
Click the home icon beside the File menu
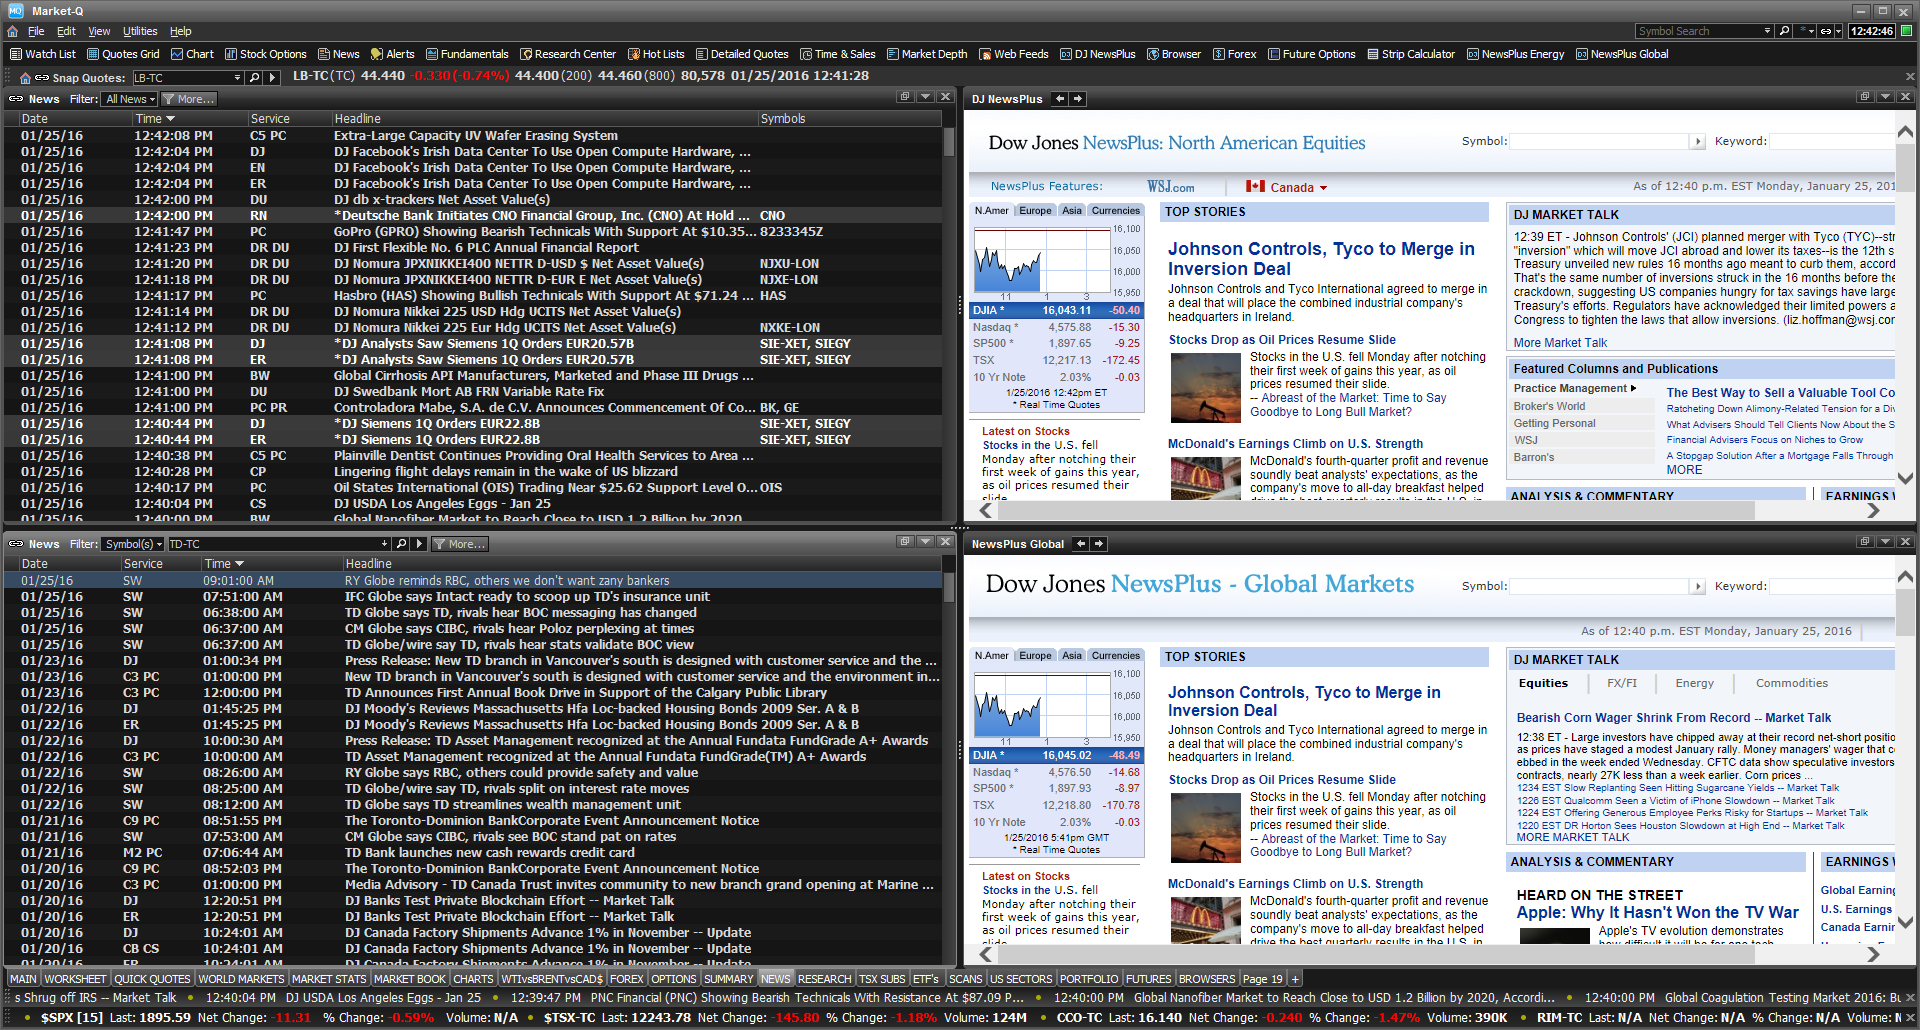tap(13, 31)
